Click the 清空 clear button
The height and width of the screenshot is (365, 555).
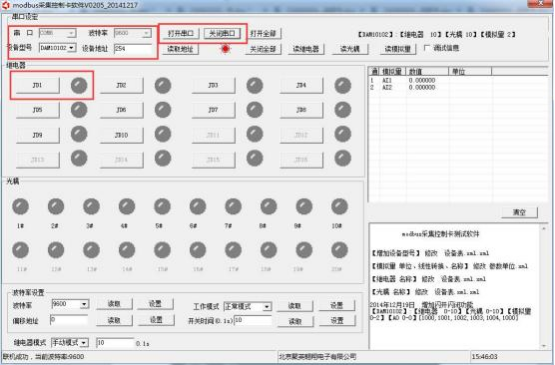(520, 212)
